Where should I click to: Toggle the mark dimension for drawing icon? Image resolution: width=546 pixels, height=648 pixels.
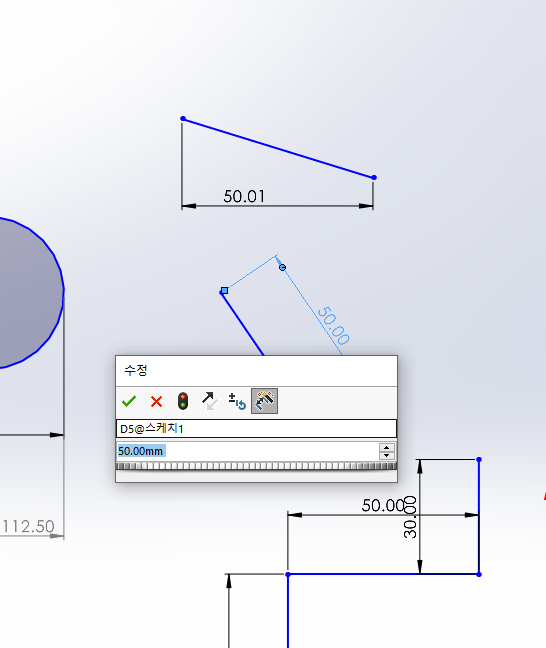pos(265,401)
